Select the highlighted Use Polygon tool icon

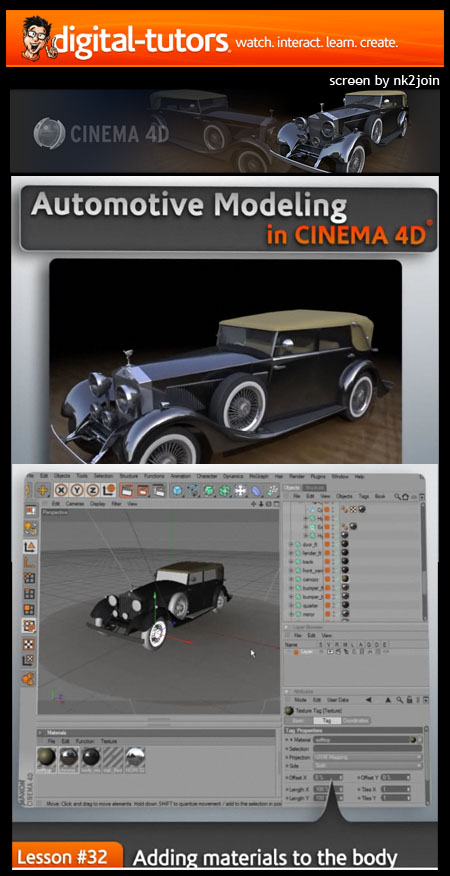pos(30,626)
